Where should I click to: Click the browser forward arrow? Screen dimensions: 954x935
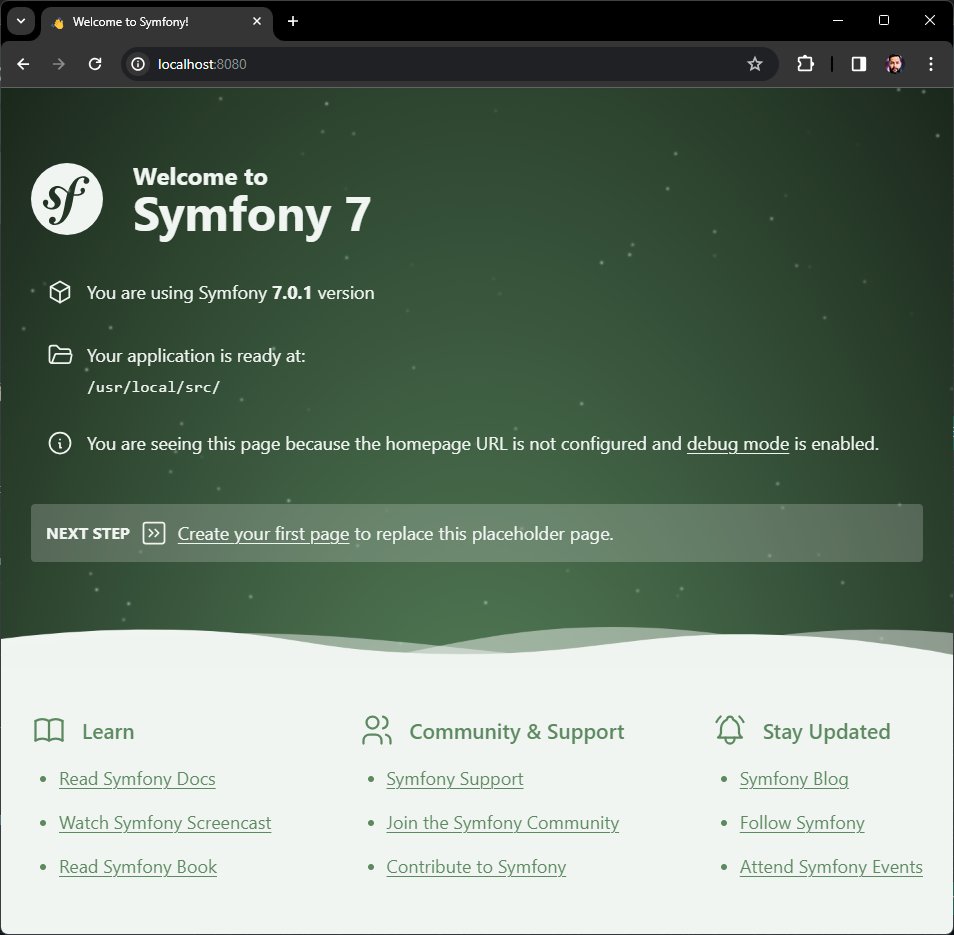(58, 64)
